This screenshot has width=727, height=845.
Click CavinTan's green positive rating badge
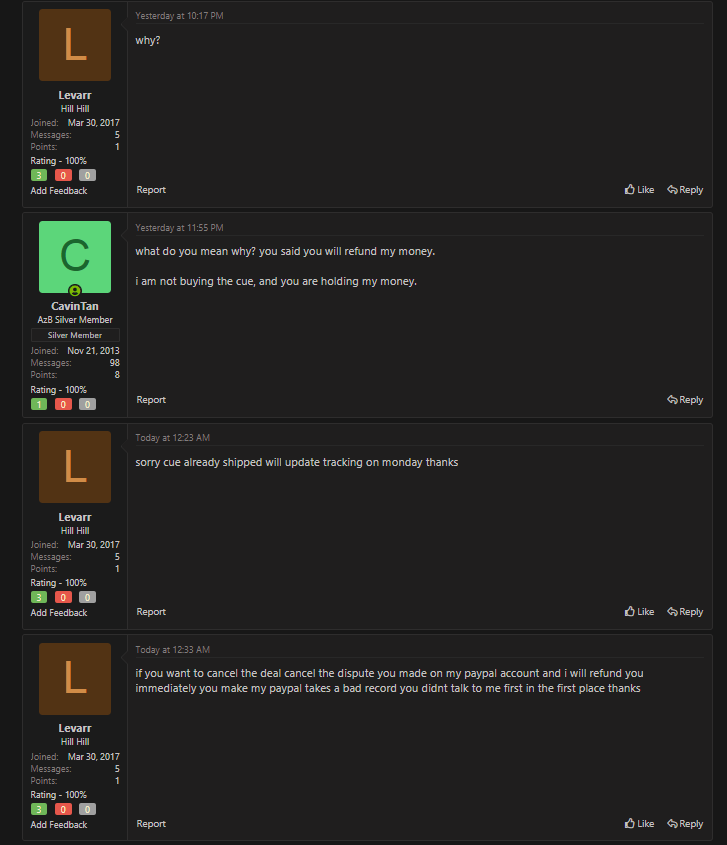pos(39,405)
